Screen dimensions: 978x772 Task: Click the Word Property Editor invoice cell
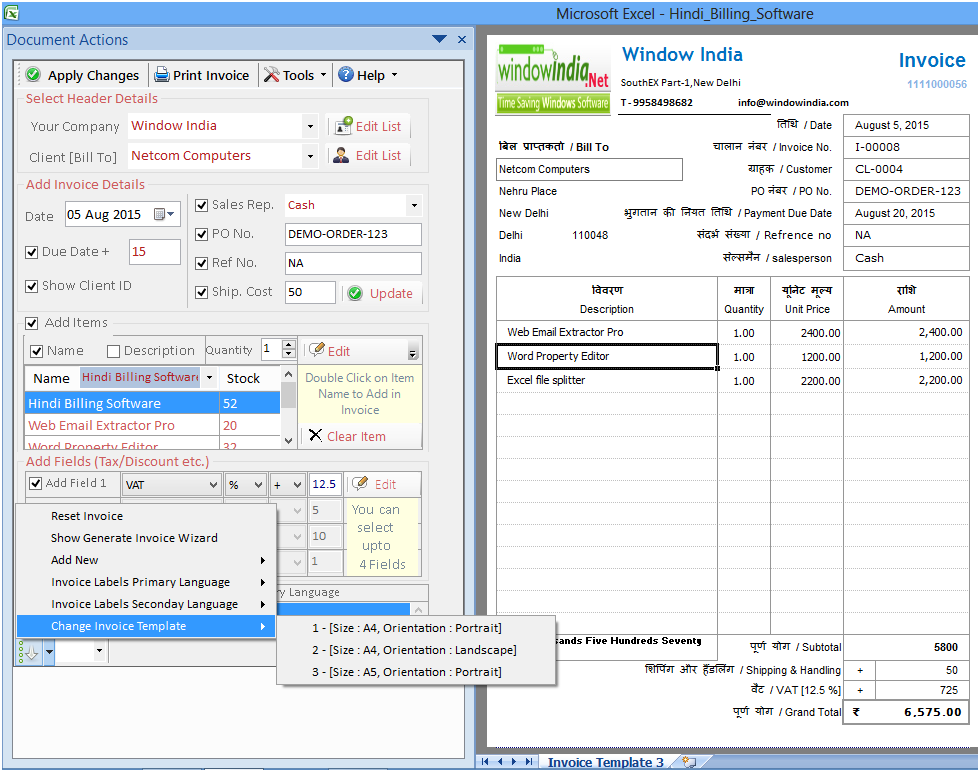pos(607,356)
